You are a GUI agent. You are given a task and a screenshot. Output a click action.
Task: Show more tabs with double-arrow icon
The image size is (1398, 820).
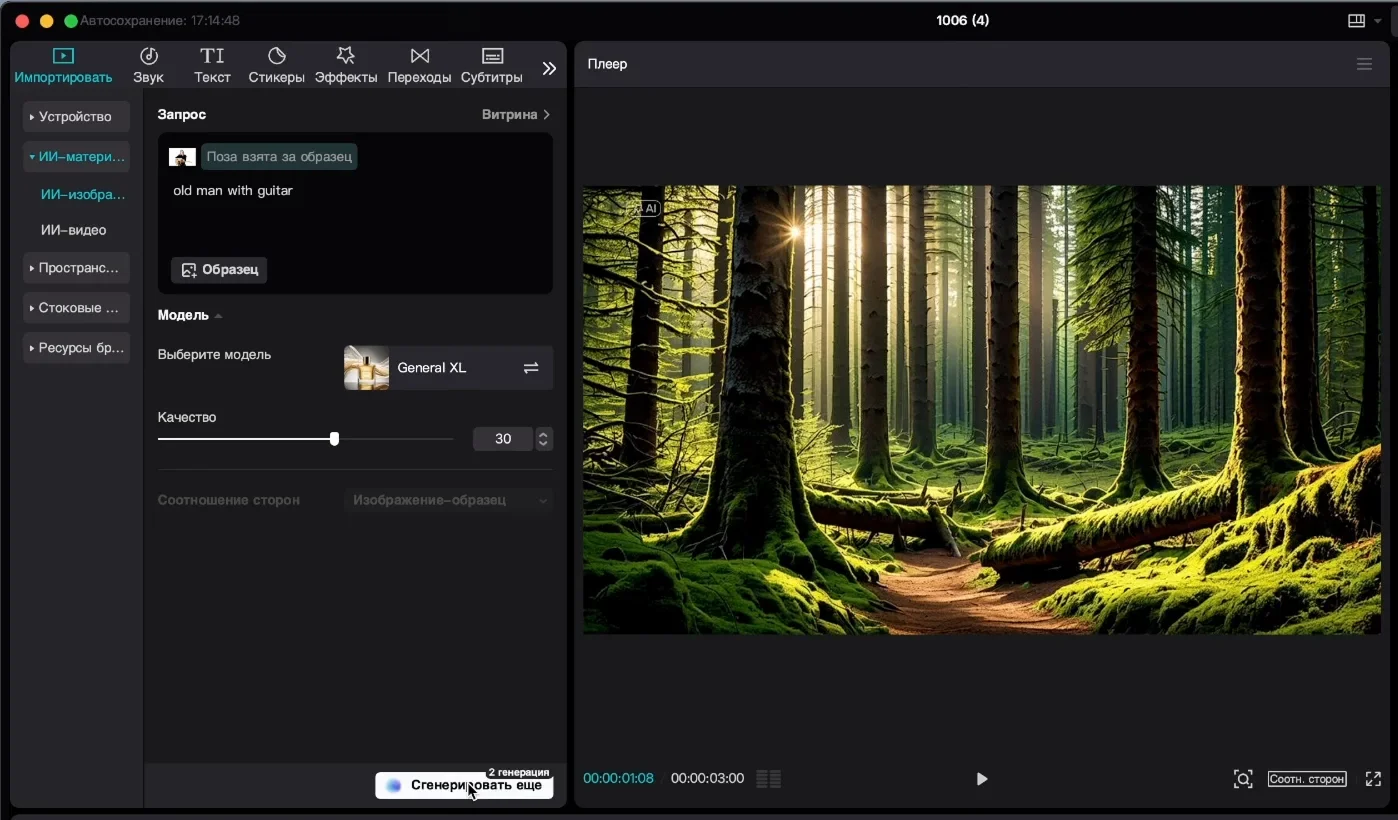click(x=549, y=68)
